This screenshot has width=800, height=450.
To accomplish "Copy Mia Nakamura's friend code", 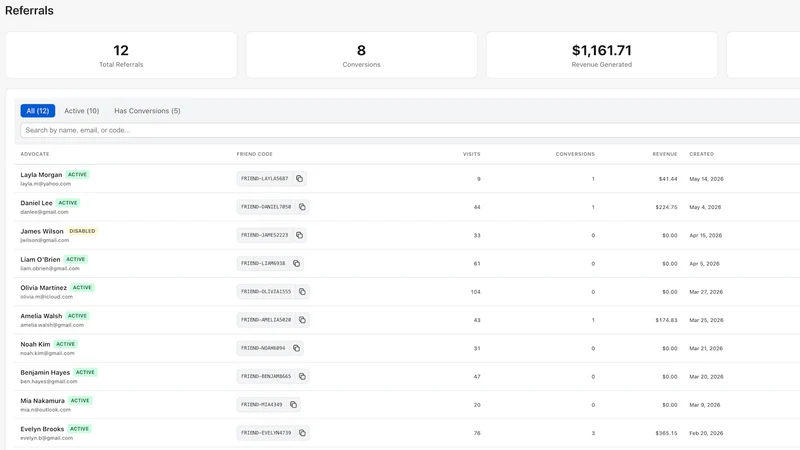I will tap(293, 405).
